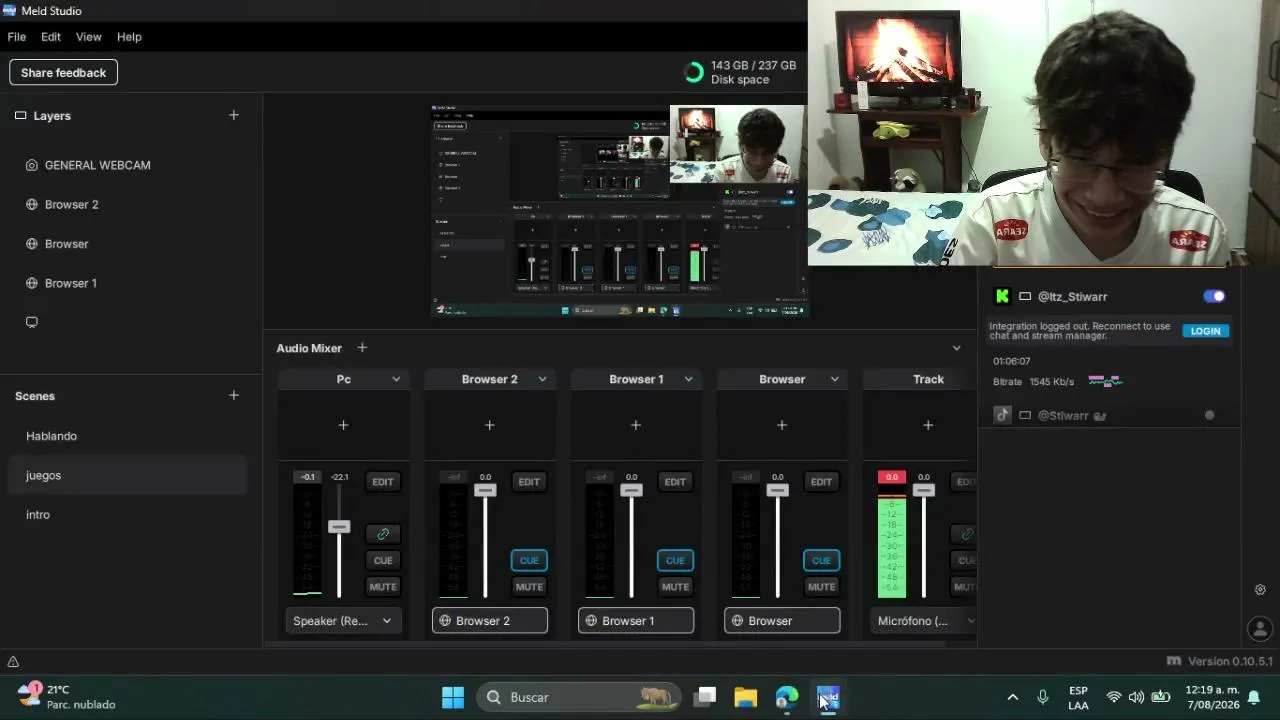Add a new scene with the plus icon
This screenshot has height=720, width=1280.
[234, 395]
